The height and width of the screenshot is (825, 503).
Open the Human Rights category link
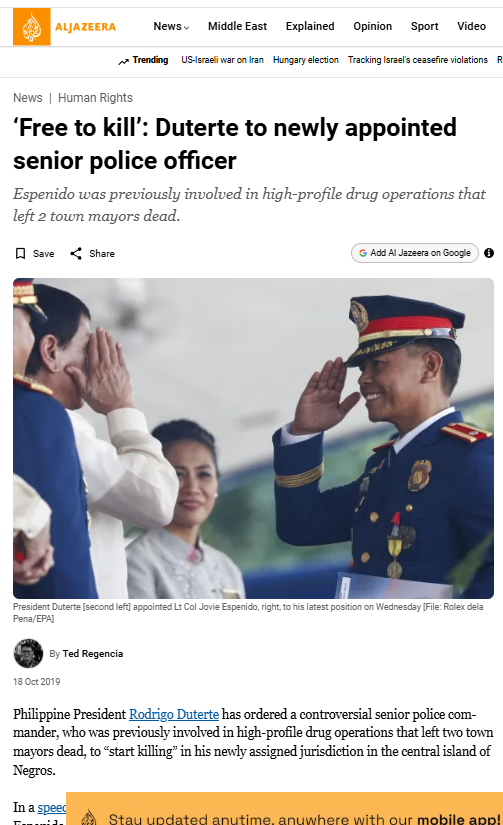(95, 98)
